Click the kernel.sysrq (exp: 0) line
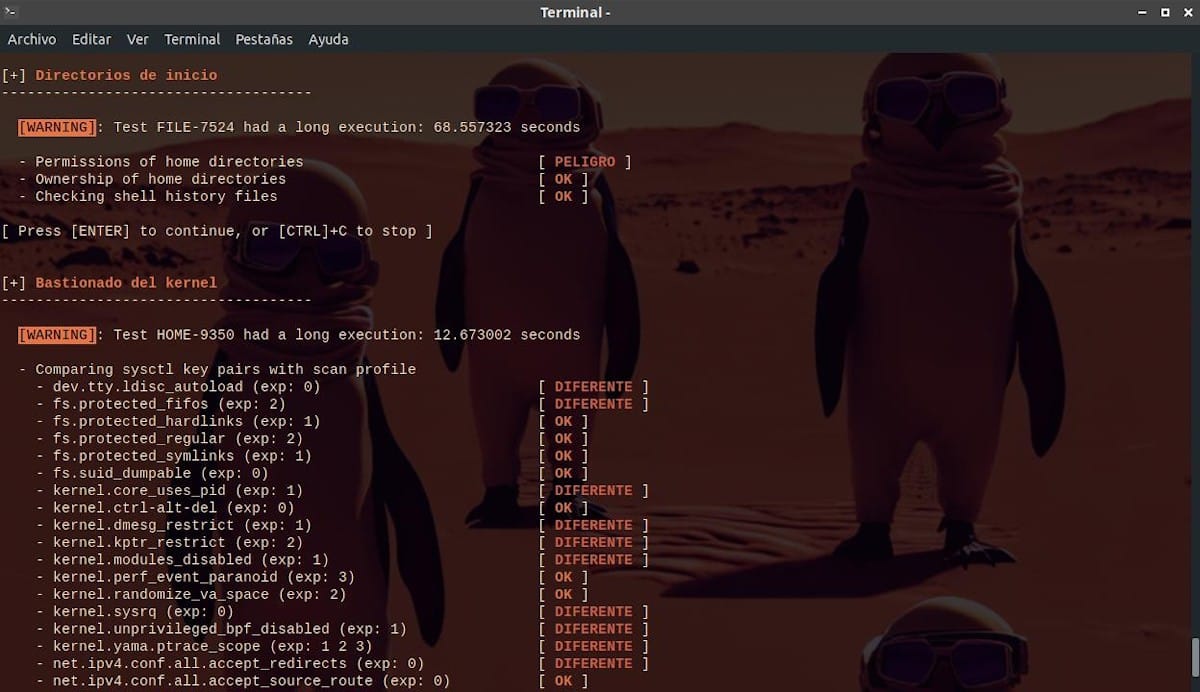The image size is (1200, 692). [143, 612]
